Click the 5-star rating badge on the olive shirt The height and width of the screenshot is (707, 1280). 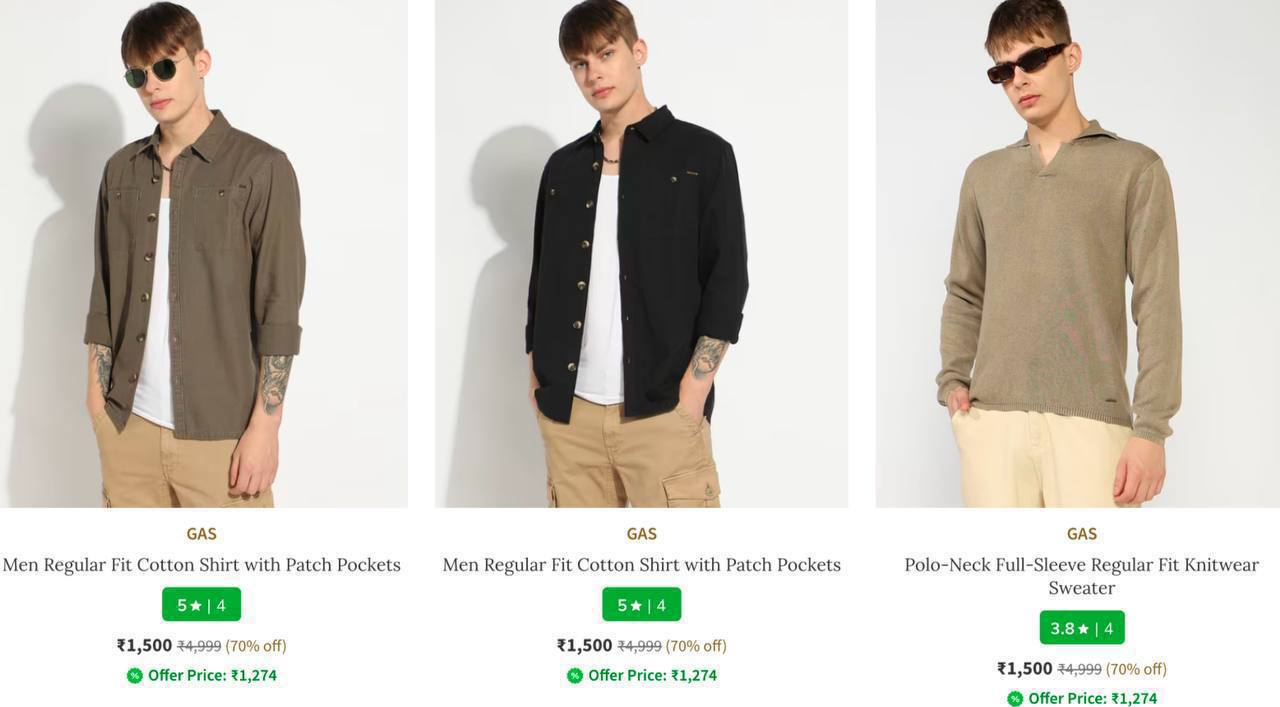201,605
